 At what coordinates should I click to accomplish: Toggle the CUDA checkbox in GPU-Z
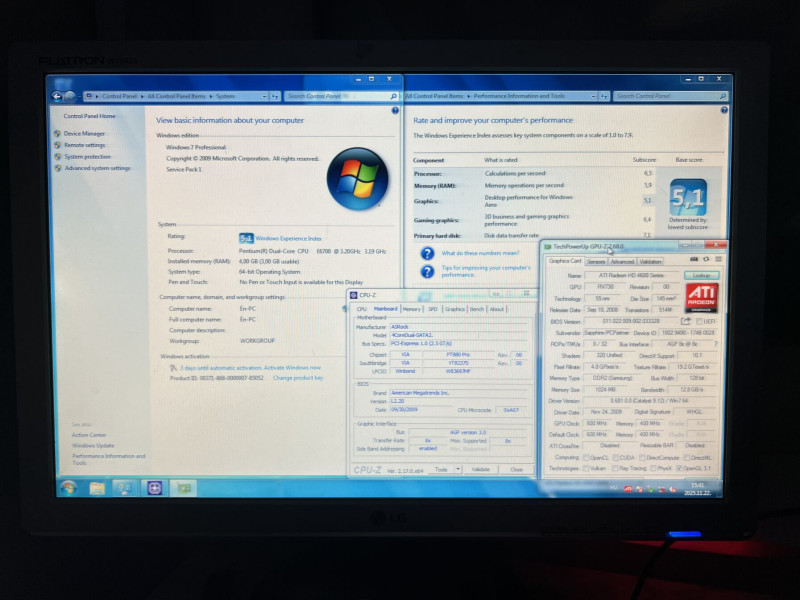[616, 458]
